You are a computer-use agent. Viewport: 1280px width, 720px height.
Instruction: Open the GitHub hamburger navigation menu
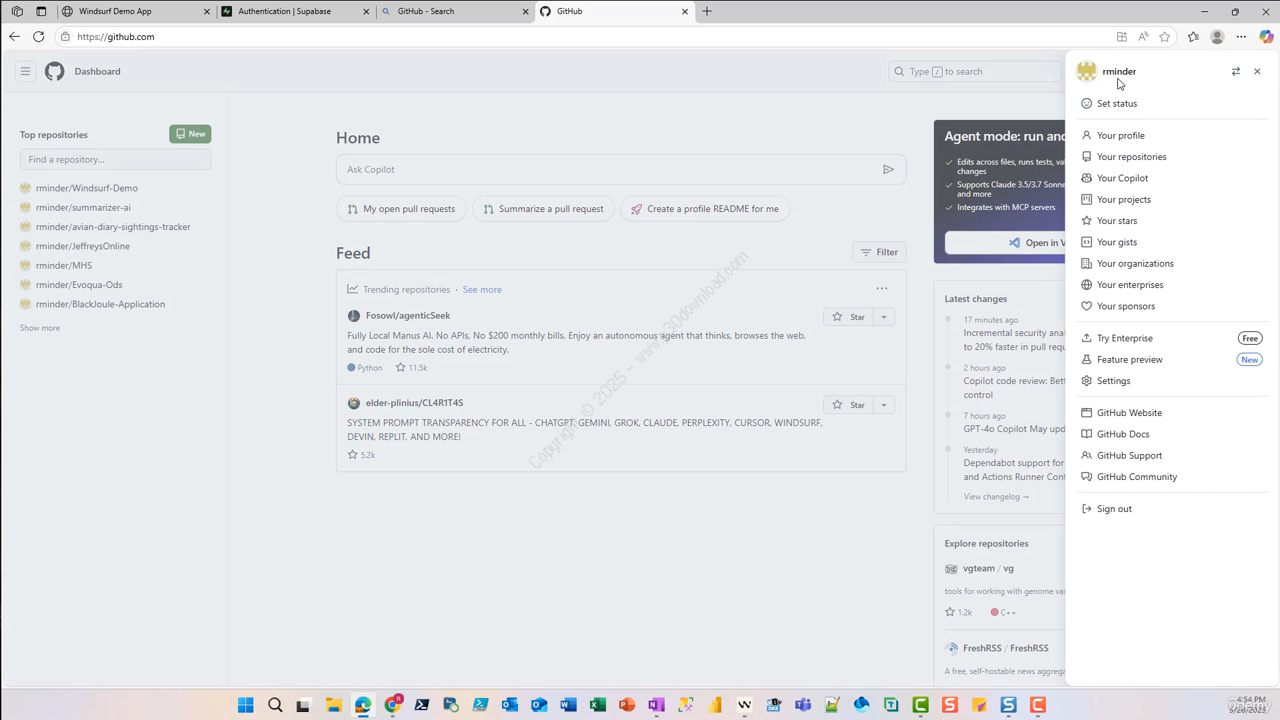coord(25,71)
